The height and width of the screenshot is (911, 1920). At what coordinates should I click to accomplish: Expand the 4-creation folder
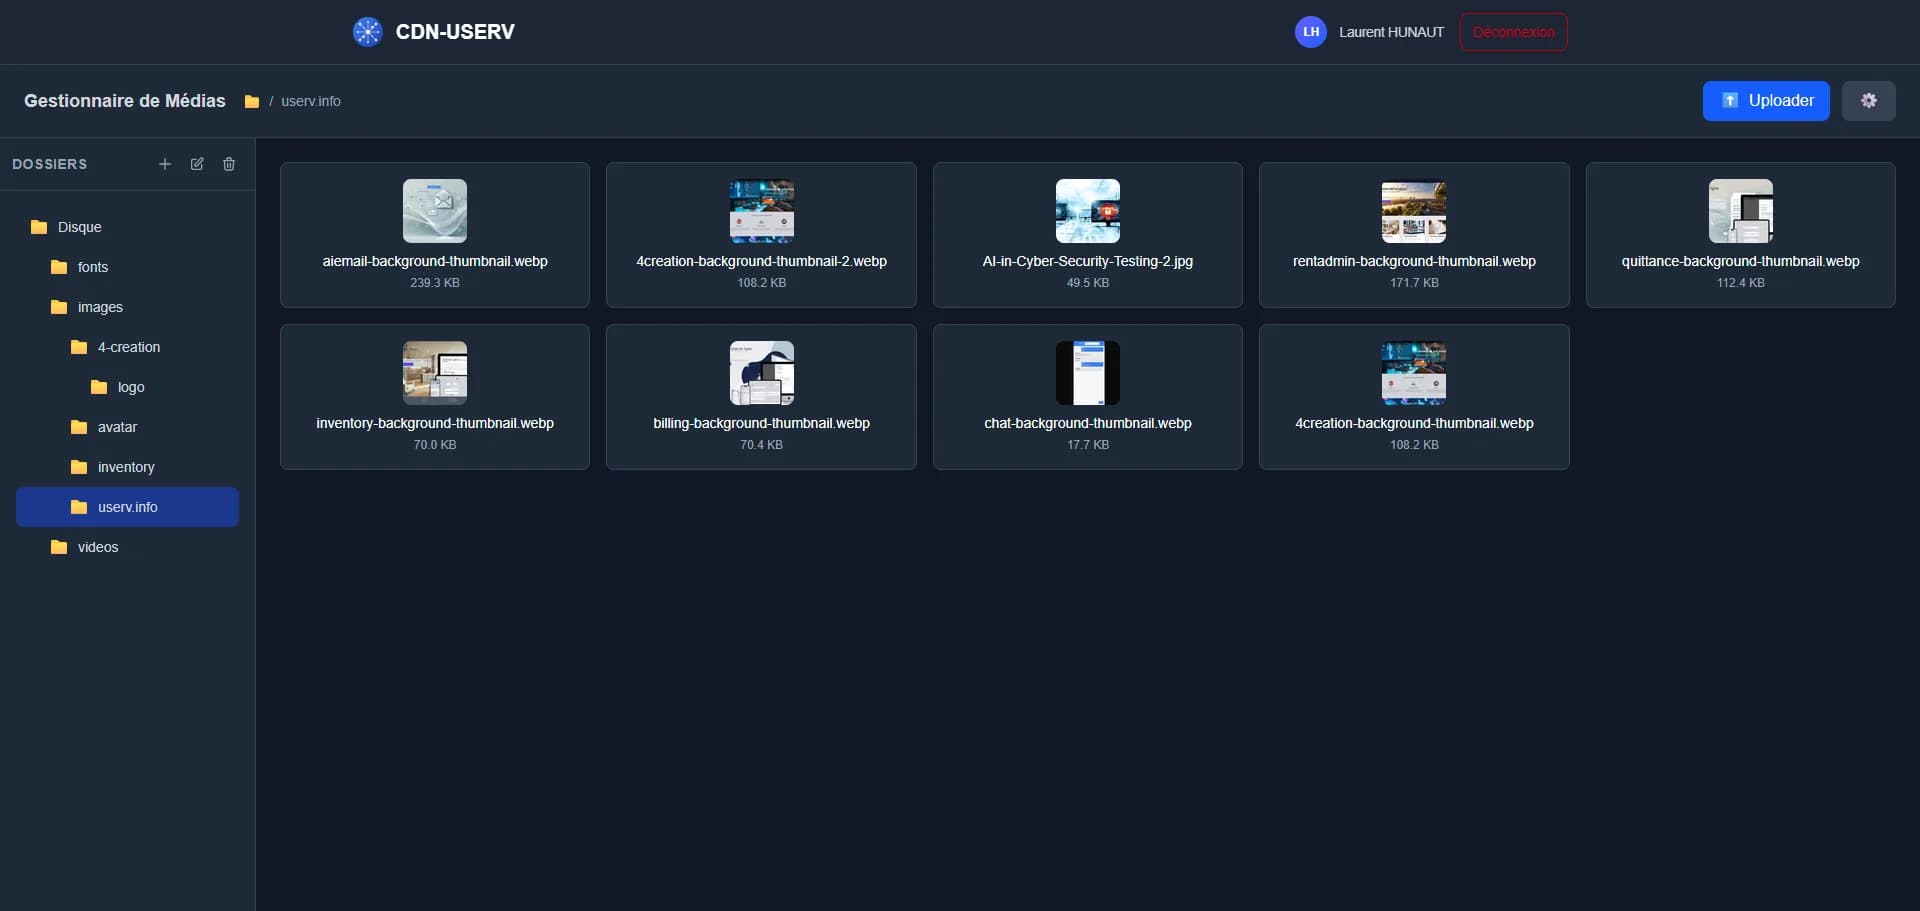(x=129, y=346)
